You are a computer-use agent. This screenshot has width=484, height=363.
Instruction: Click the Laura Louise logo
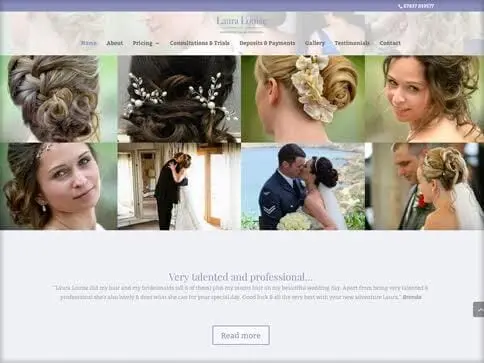241,24
